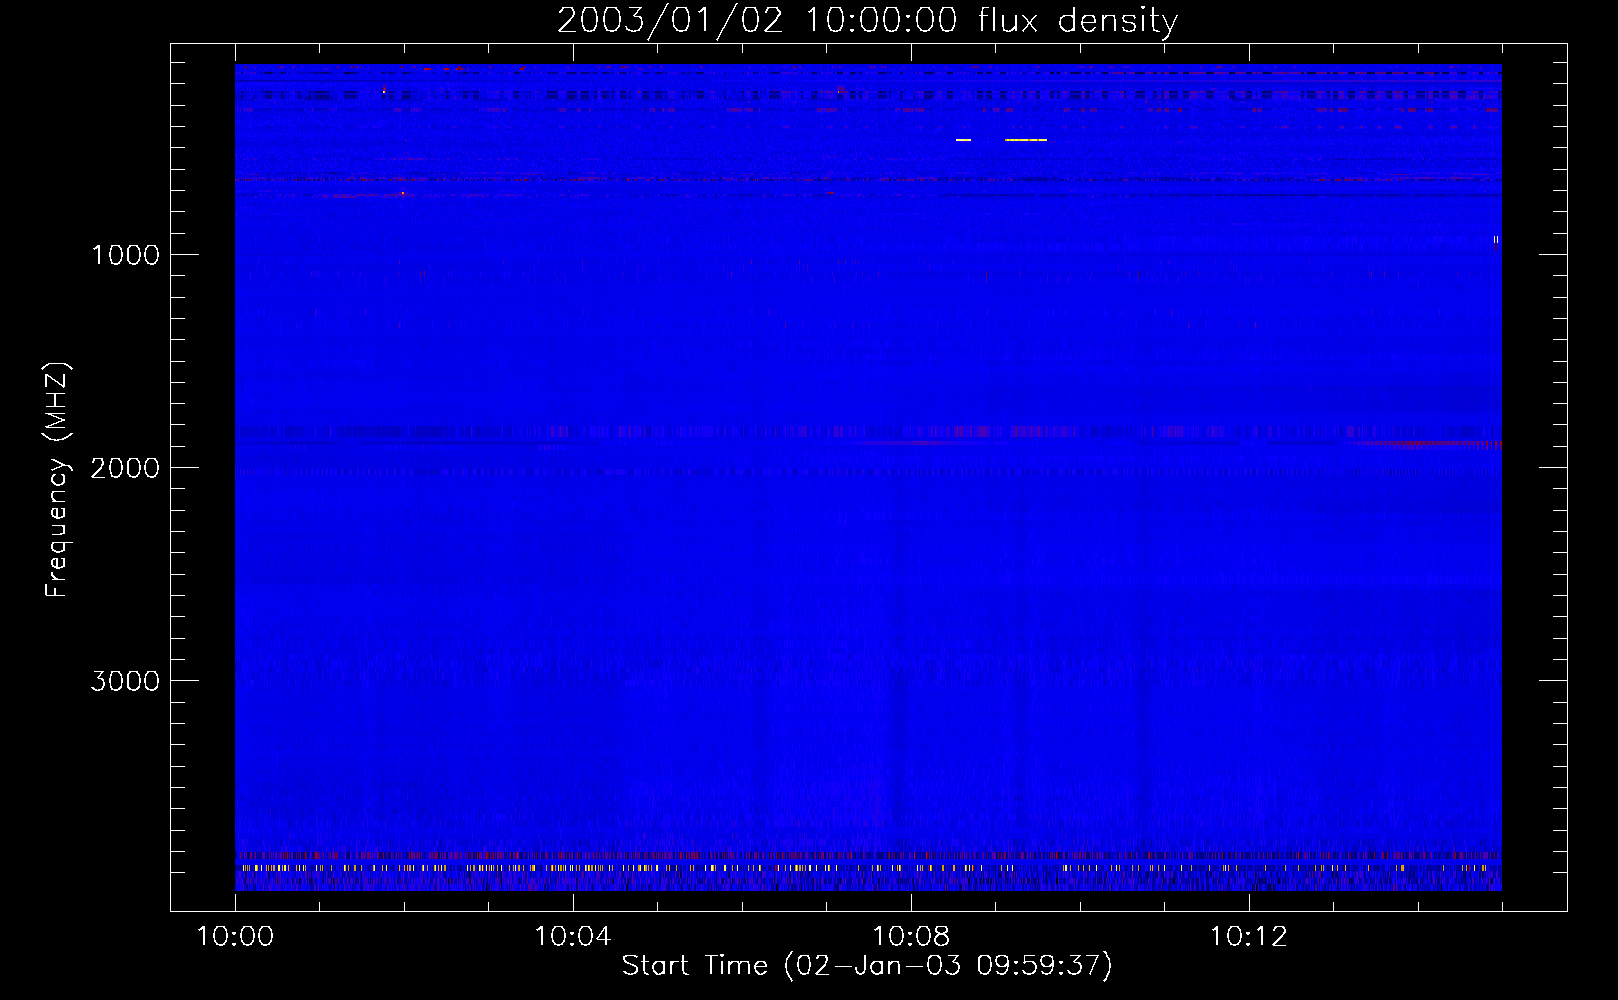The height and width of the screenshot is (1000, 1618).
Task: Click the 'Start Time (02-Jan-03 09:59:37)' axis label
Action: [867, 965]
